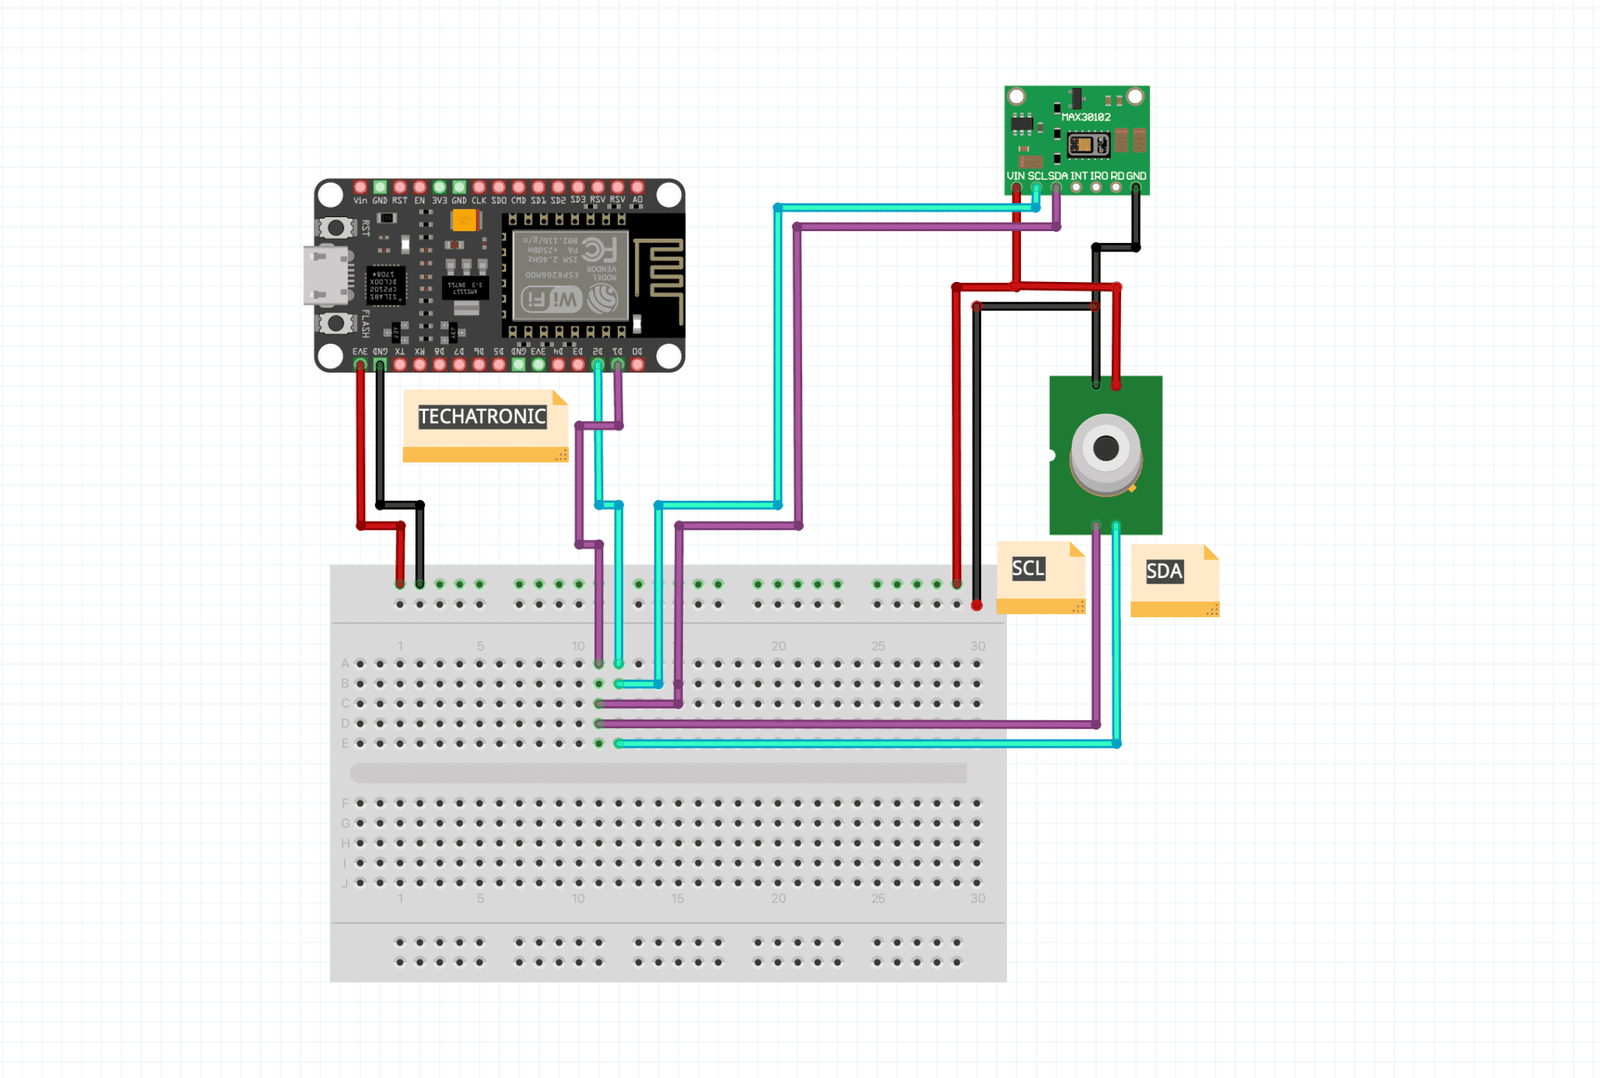Click the A0 pin on NodeMCU
This screenshot has height=1078, width=1600.
(x=637, y=187)
